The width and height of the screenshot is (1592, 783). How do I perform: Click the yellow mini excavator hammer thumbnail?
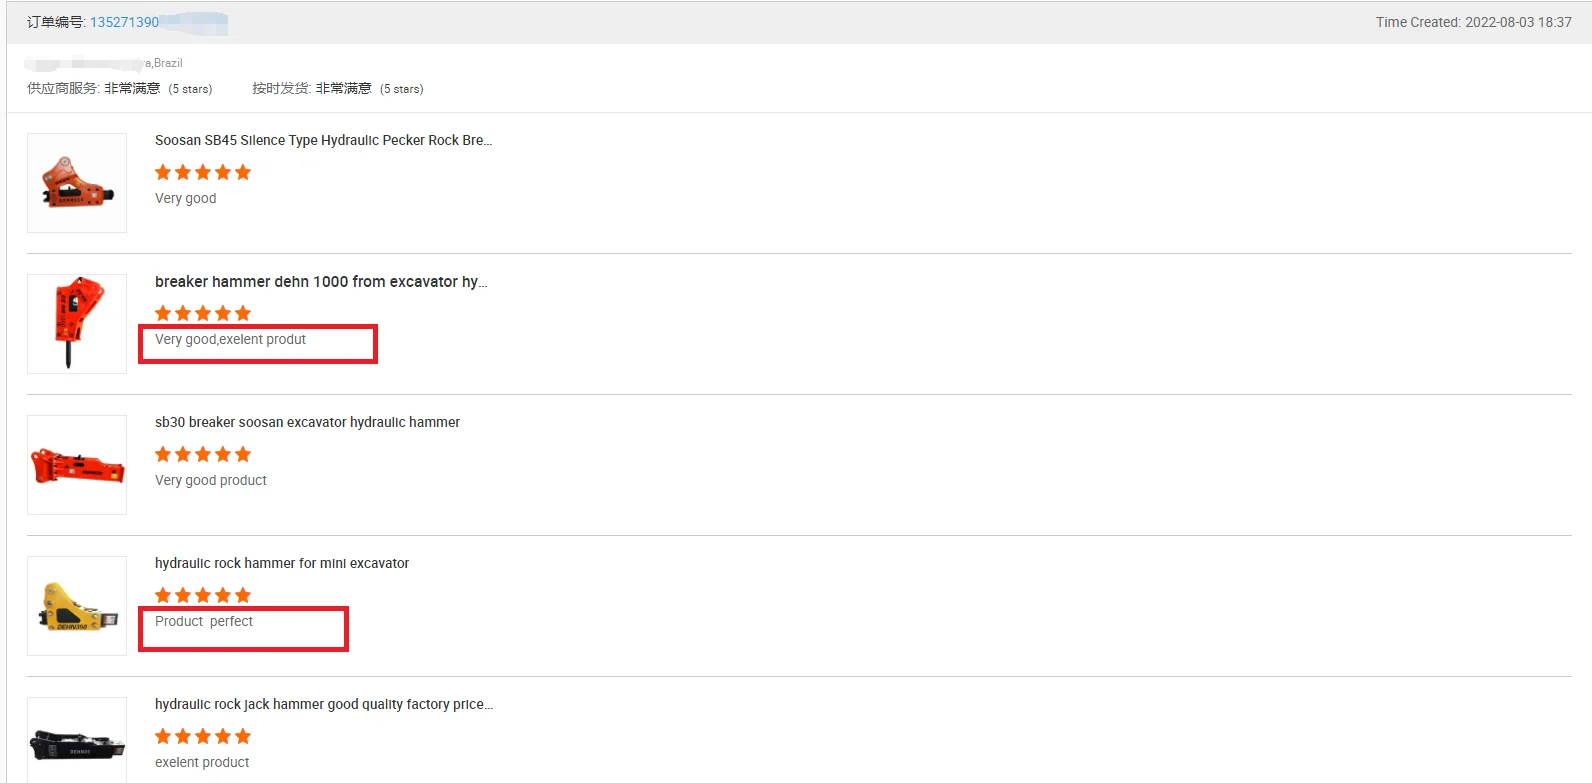pos(77,606)
